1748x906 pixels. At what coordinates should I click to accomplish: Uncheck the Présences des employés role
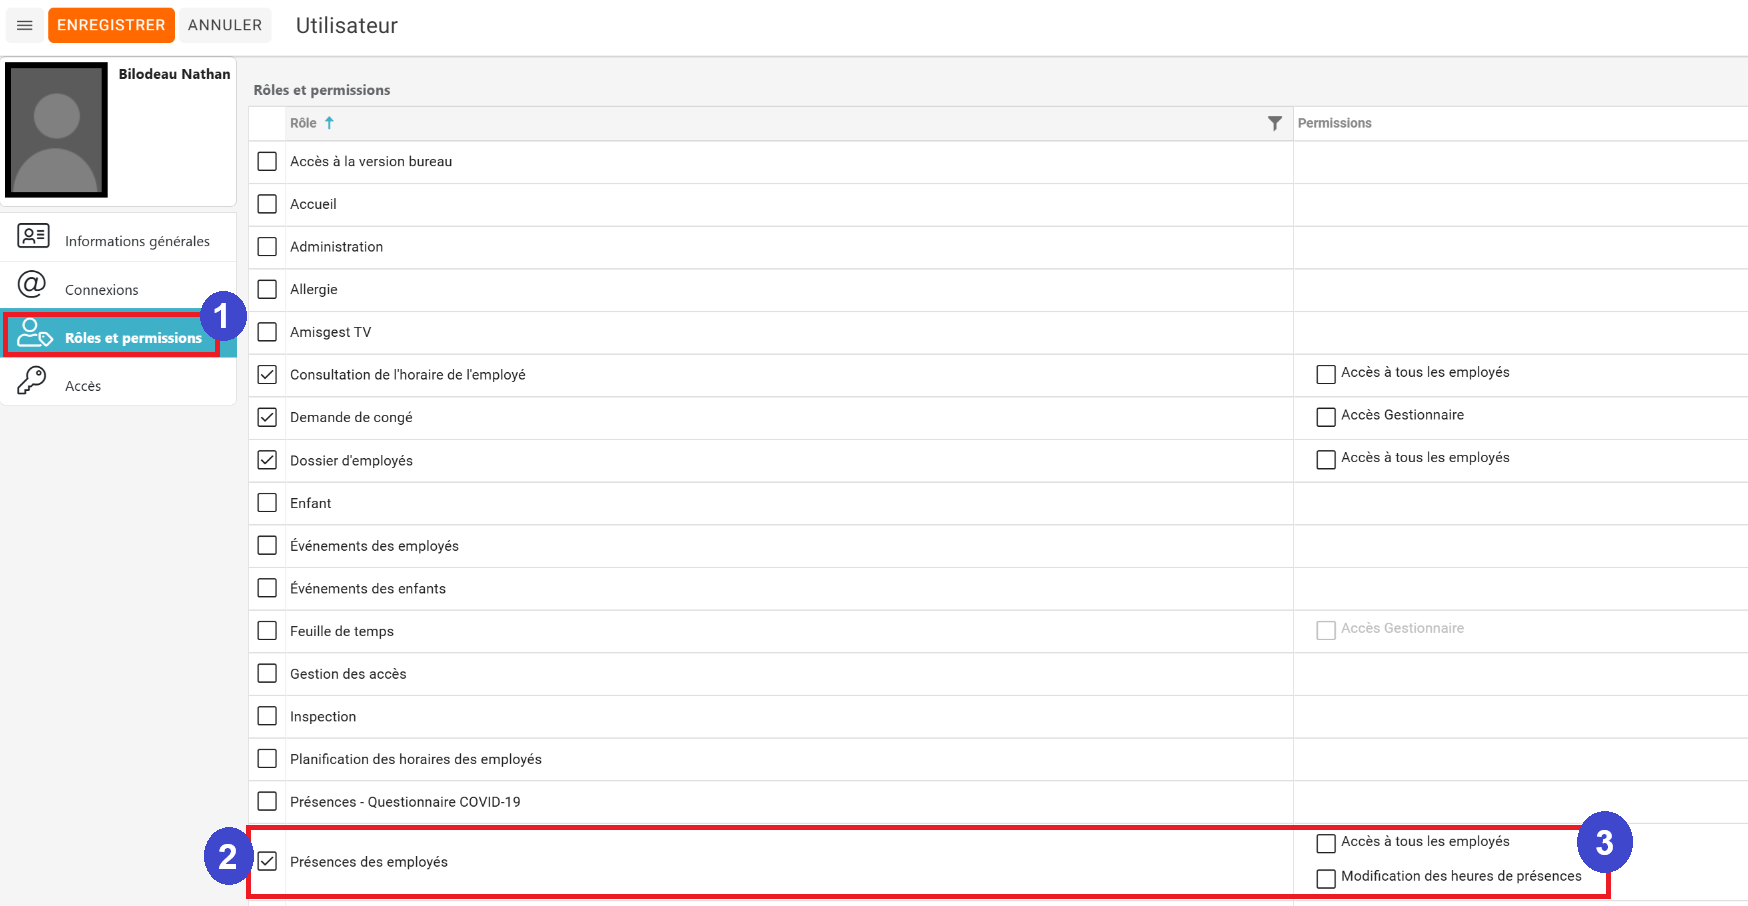pos(267,861)
